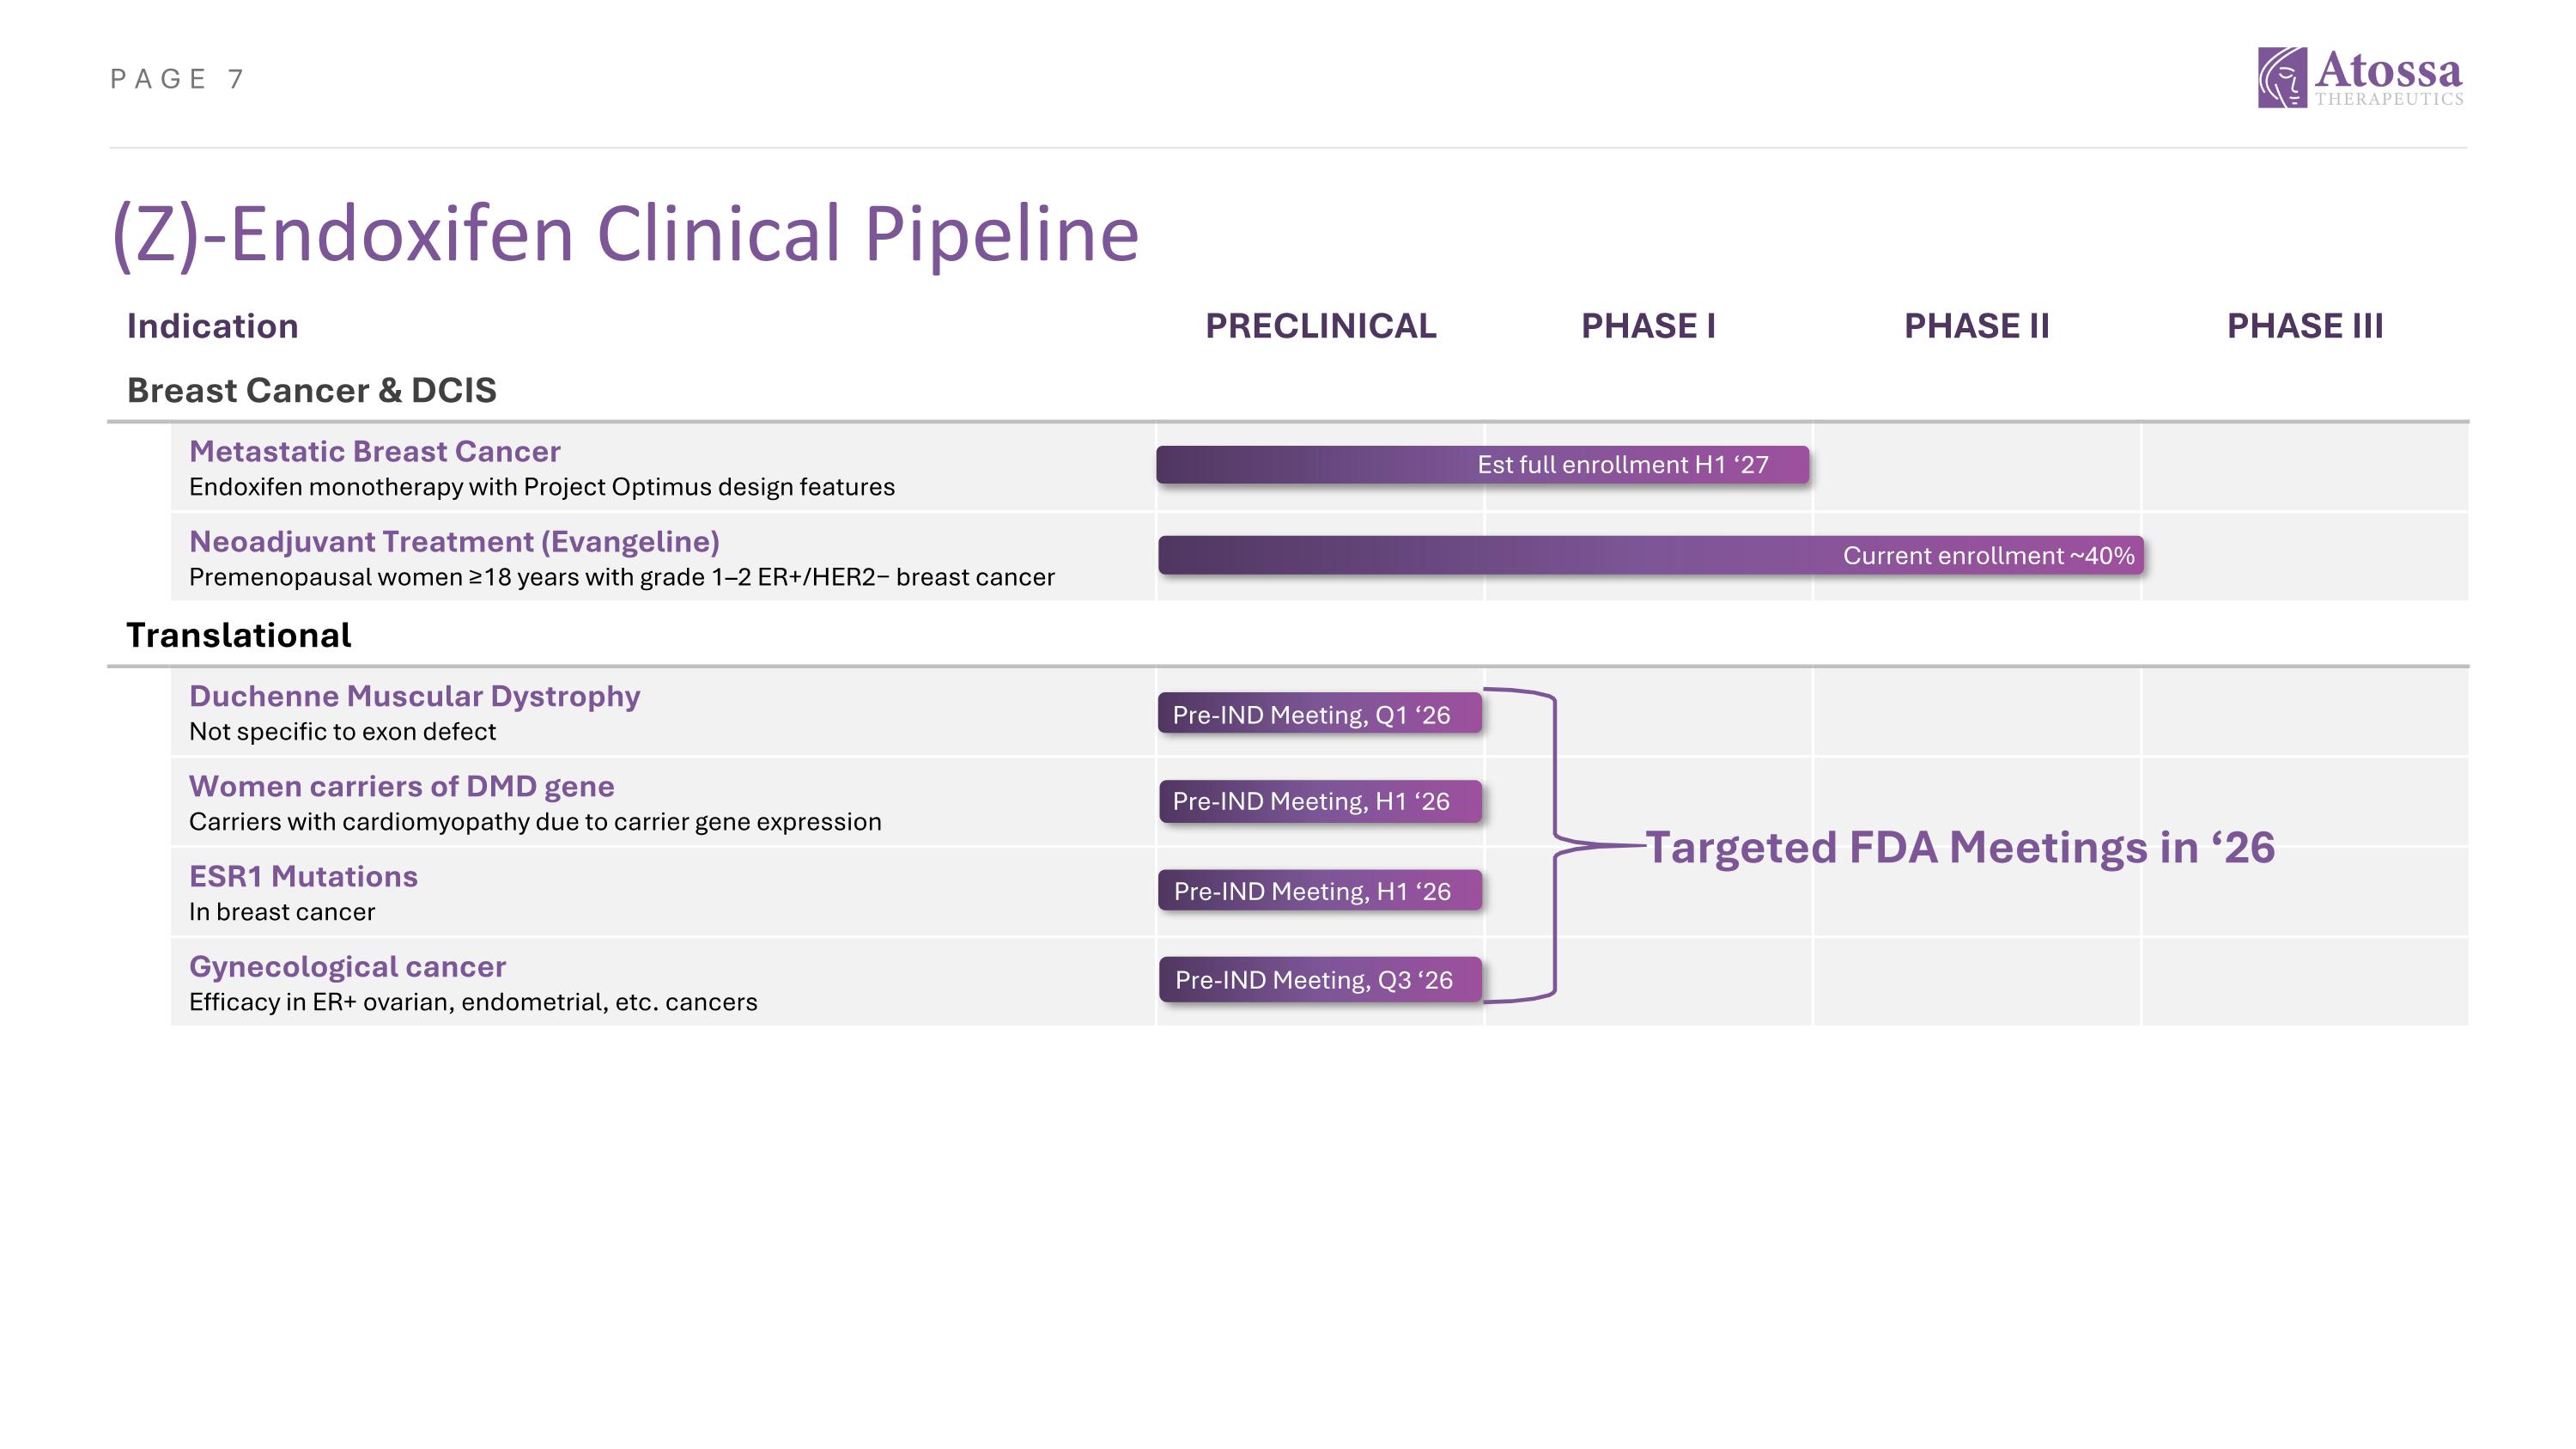Click the (Z)-Endoxifen Clinical Pipeline title
Image resolution: width=2576 pixels, height=1449 pixels.
click(x=625, y=234)
